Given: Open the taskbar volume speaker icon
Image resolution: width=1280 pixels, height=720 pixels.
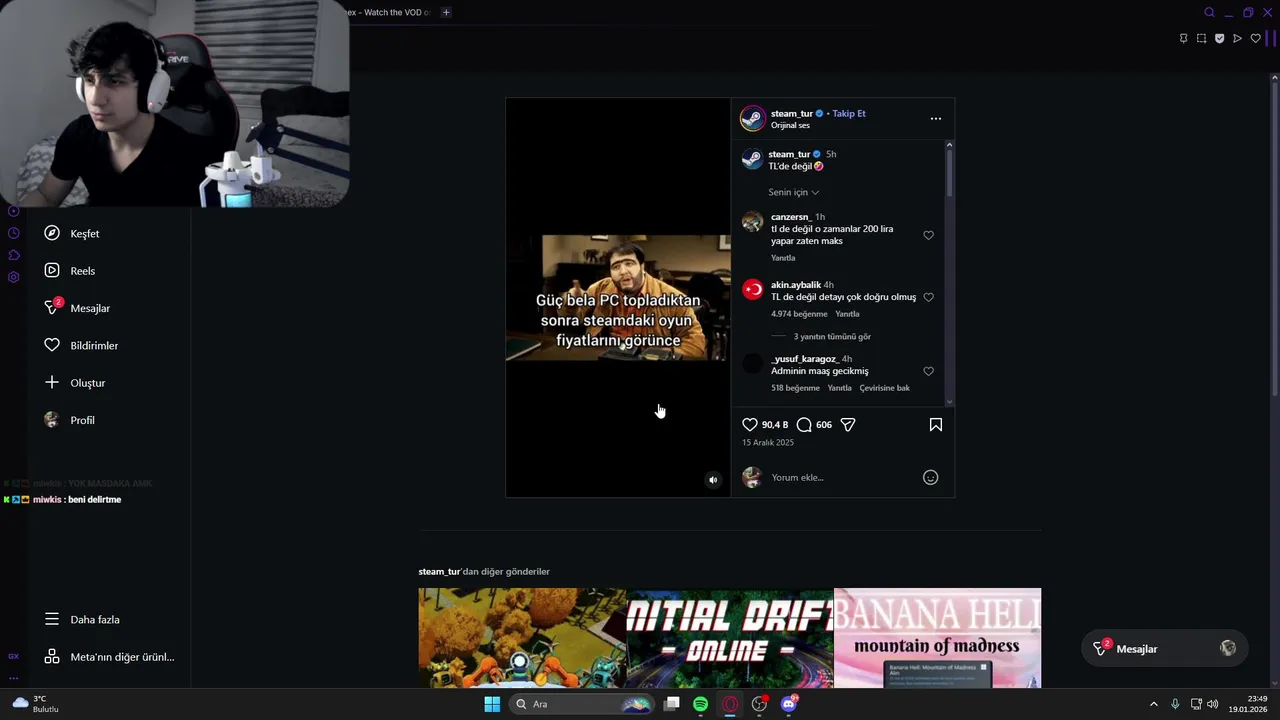Looking at the screenshot, I should click(1213, 704).
